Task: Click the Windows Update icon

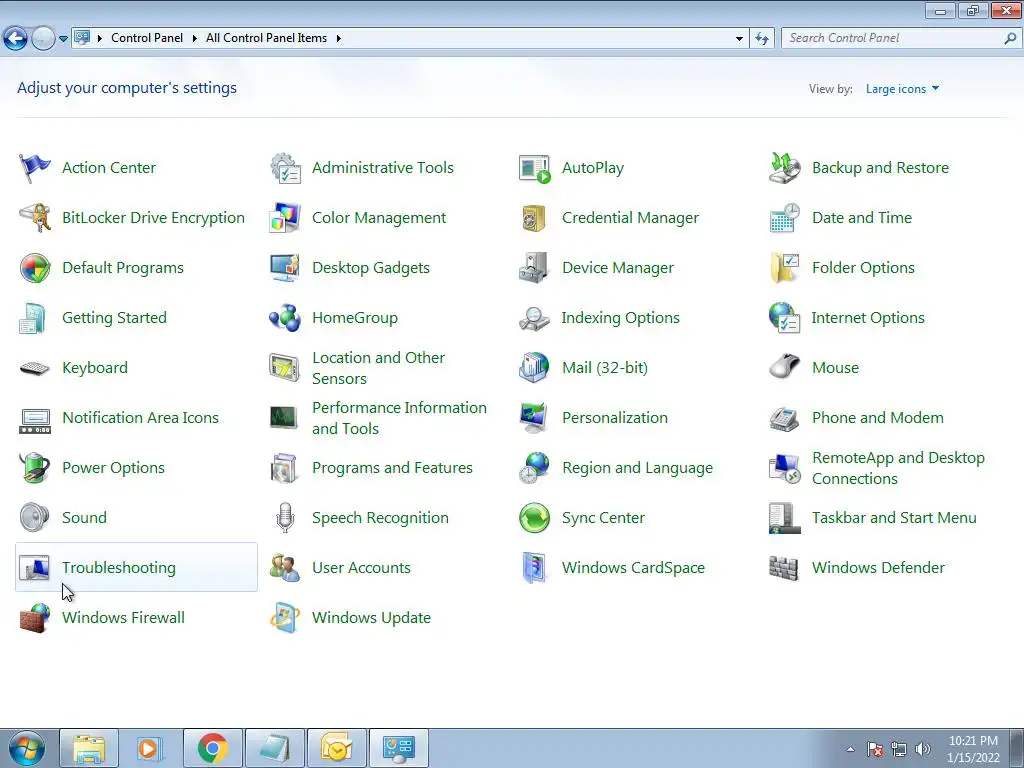Action: (285, 618)
